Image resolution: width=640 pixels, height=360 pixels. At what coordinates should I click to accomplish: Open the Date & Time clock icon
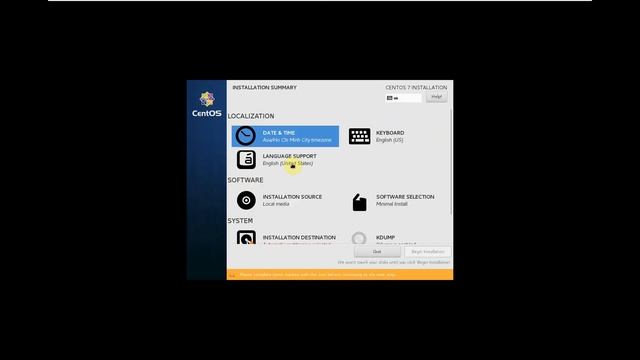pyautogui.click(x=246, y=136)
